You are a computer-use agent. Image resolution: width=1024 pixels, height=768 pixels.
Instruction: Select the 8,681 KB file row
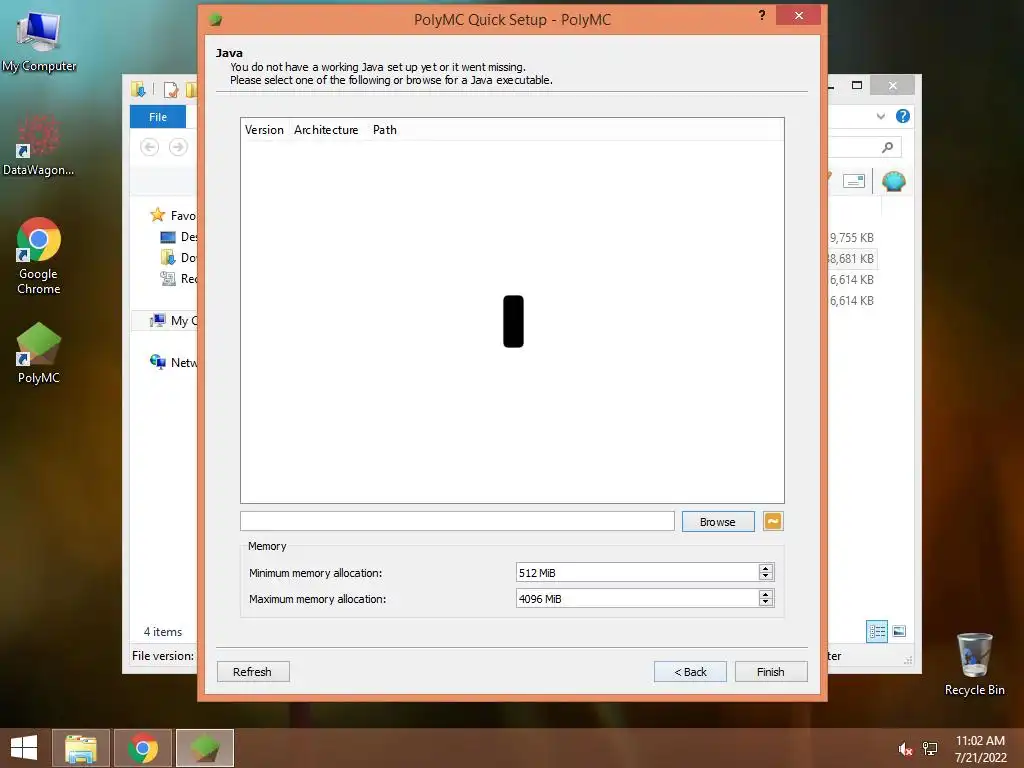[852, 259]
